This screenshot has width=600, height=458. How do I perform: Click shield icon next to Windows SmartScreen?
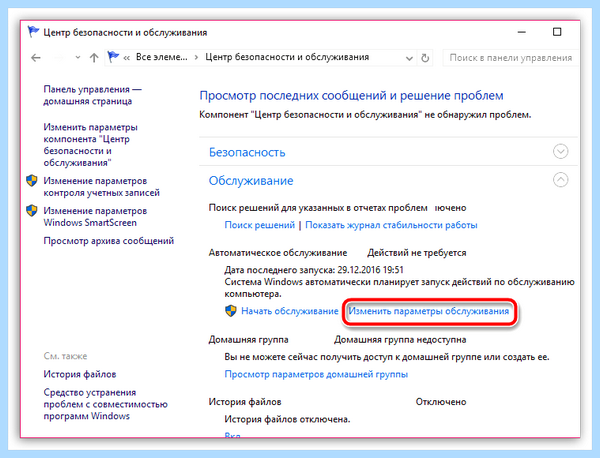pos(32,210)
